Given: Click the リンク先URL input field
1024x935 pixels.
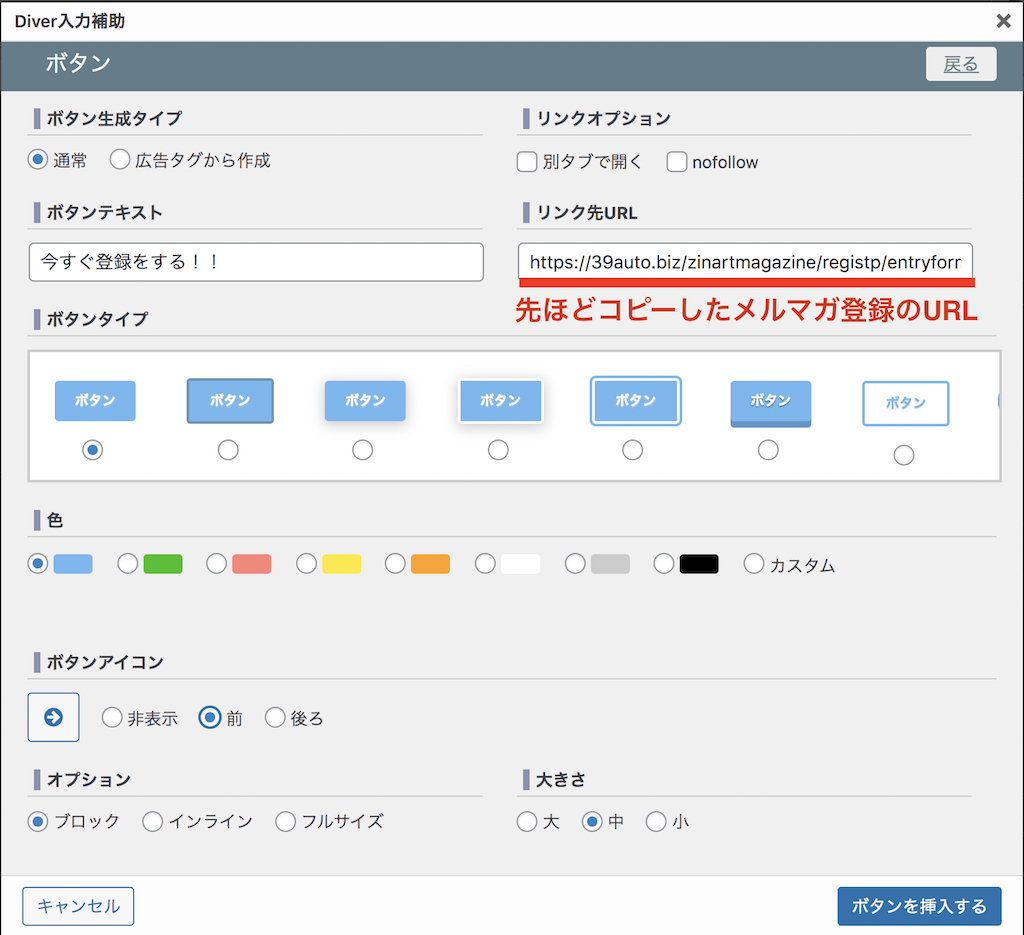Looking at the screenshot, I should (745, 262).
